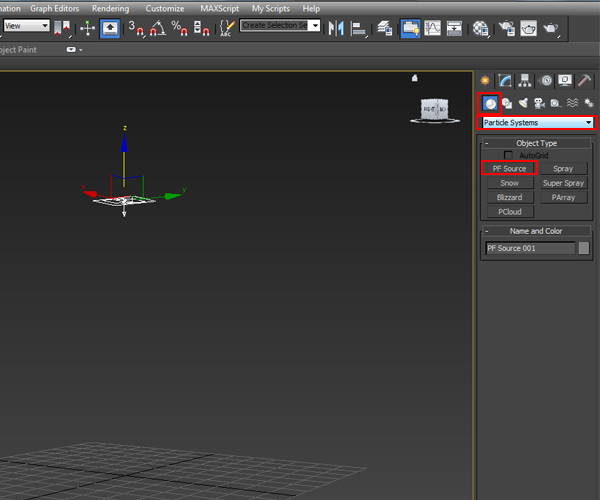600x500 pixels.
Task: Switch to the Modify command panel tab
Action: pyautogui.click(x=505, y=81)
